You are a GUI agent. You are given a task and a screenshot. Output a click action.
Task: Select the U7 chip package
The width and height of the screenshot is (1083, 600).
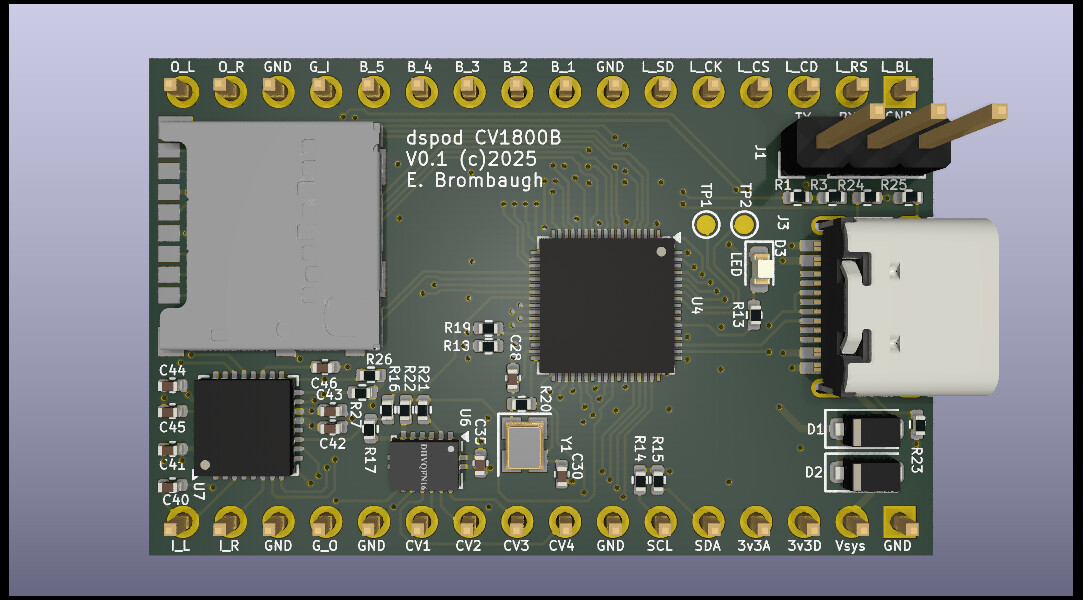(x=247, y=427)
